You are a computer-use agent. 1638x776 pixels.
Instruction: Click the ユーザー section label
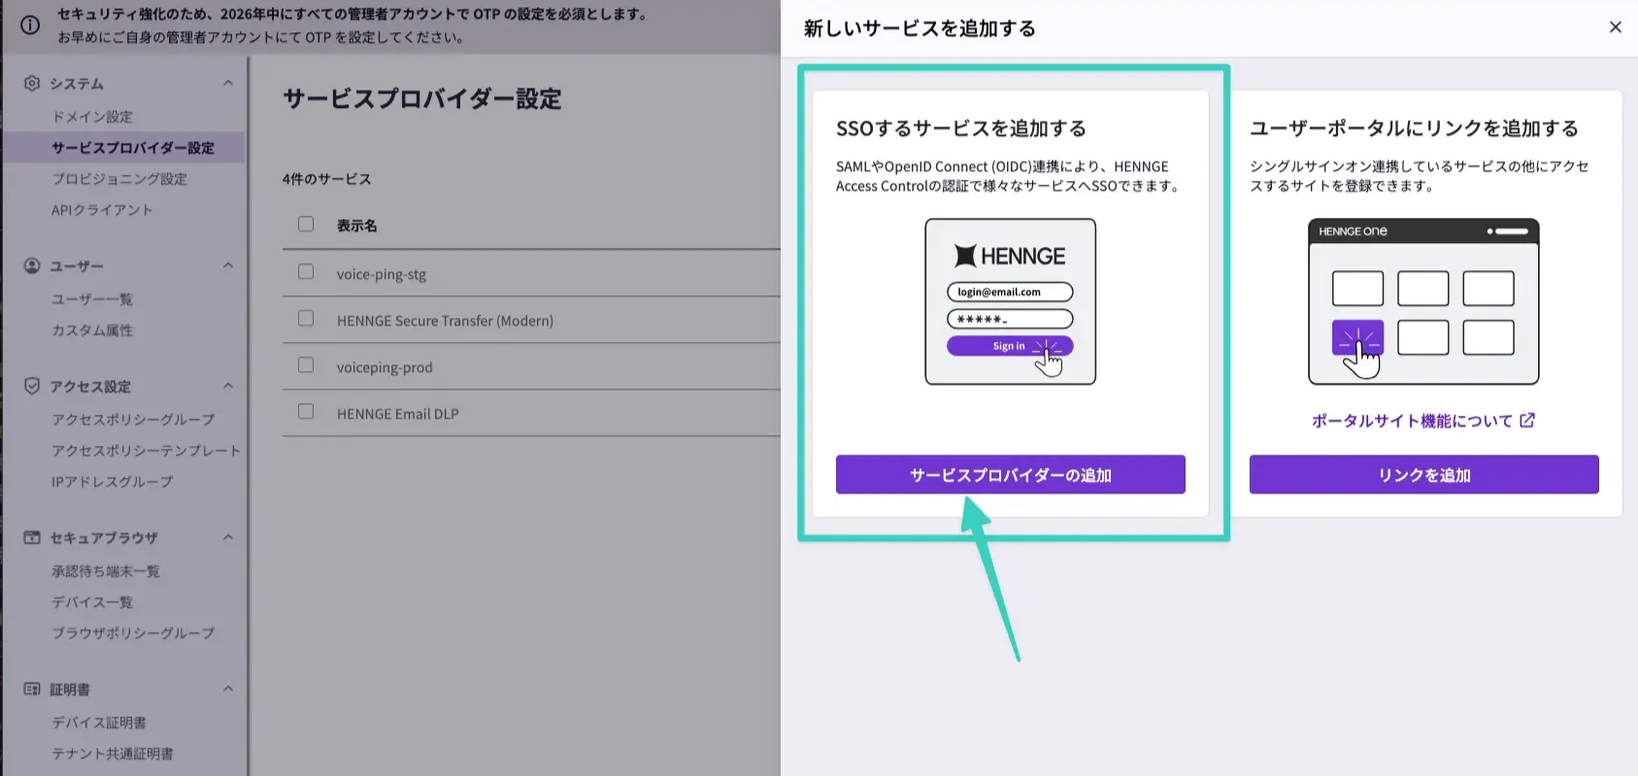(76, 266)
